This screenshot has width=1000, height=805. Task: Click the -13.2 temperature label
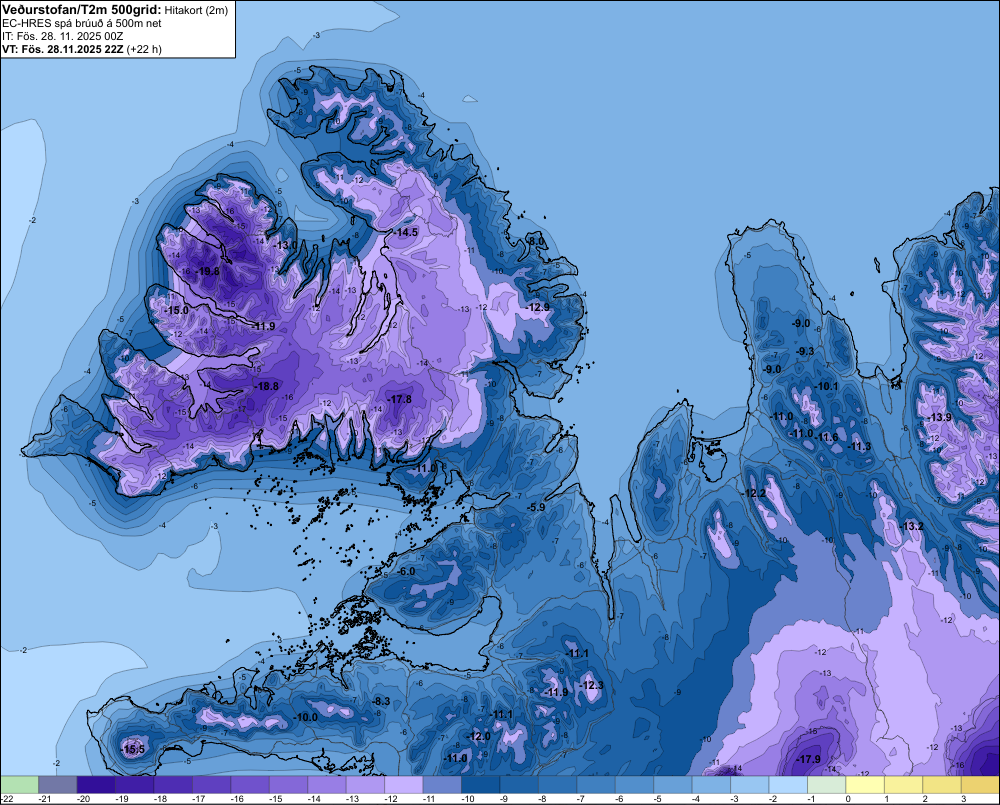913,526
